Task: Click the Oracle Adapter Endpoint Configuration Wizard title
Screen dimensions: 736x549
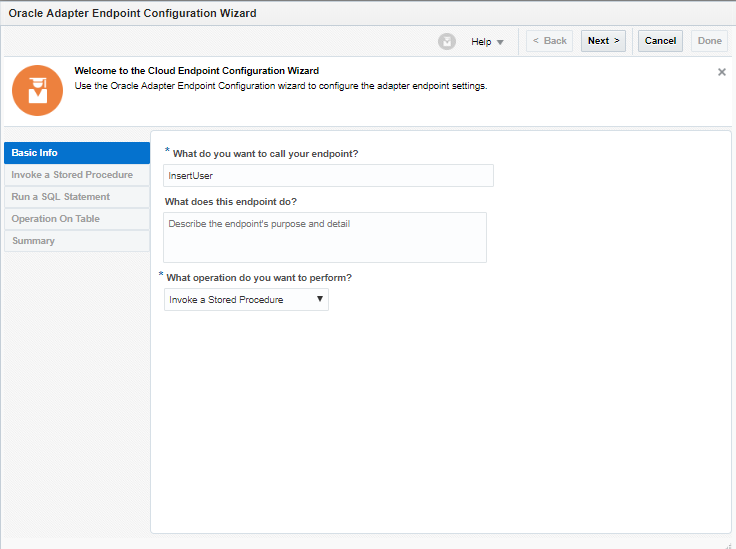Action: (x=132, y=13)
